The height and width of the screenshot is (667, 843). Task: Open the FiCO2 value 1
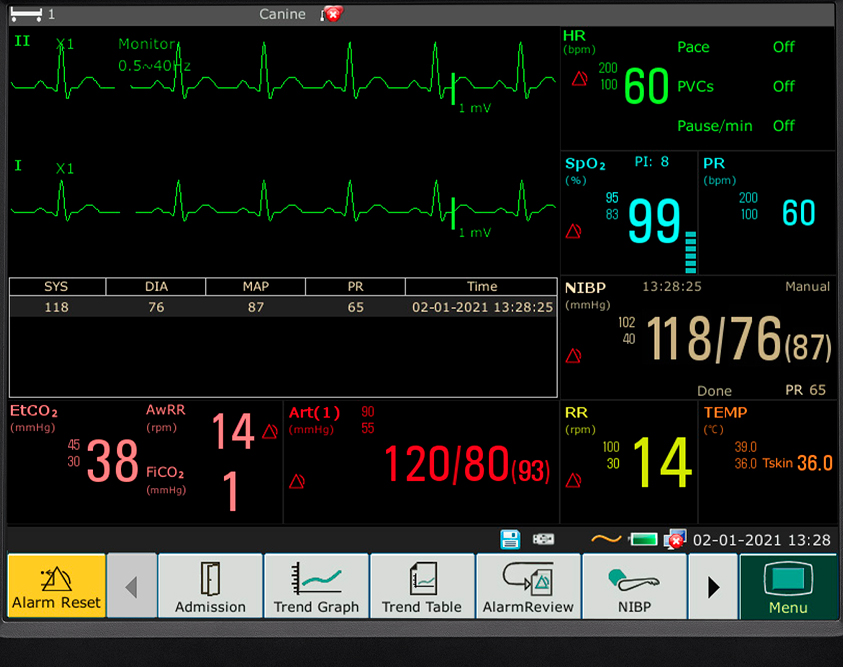tap(231, 491)
